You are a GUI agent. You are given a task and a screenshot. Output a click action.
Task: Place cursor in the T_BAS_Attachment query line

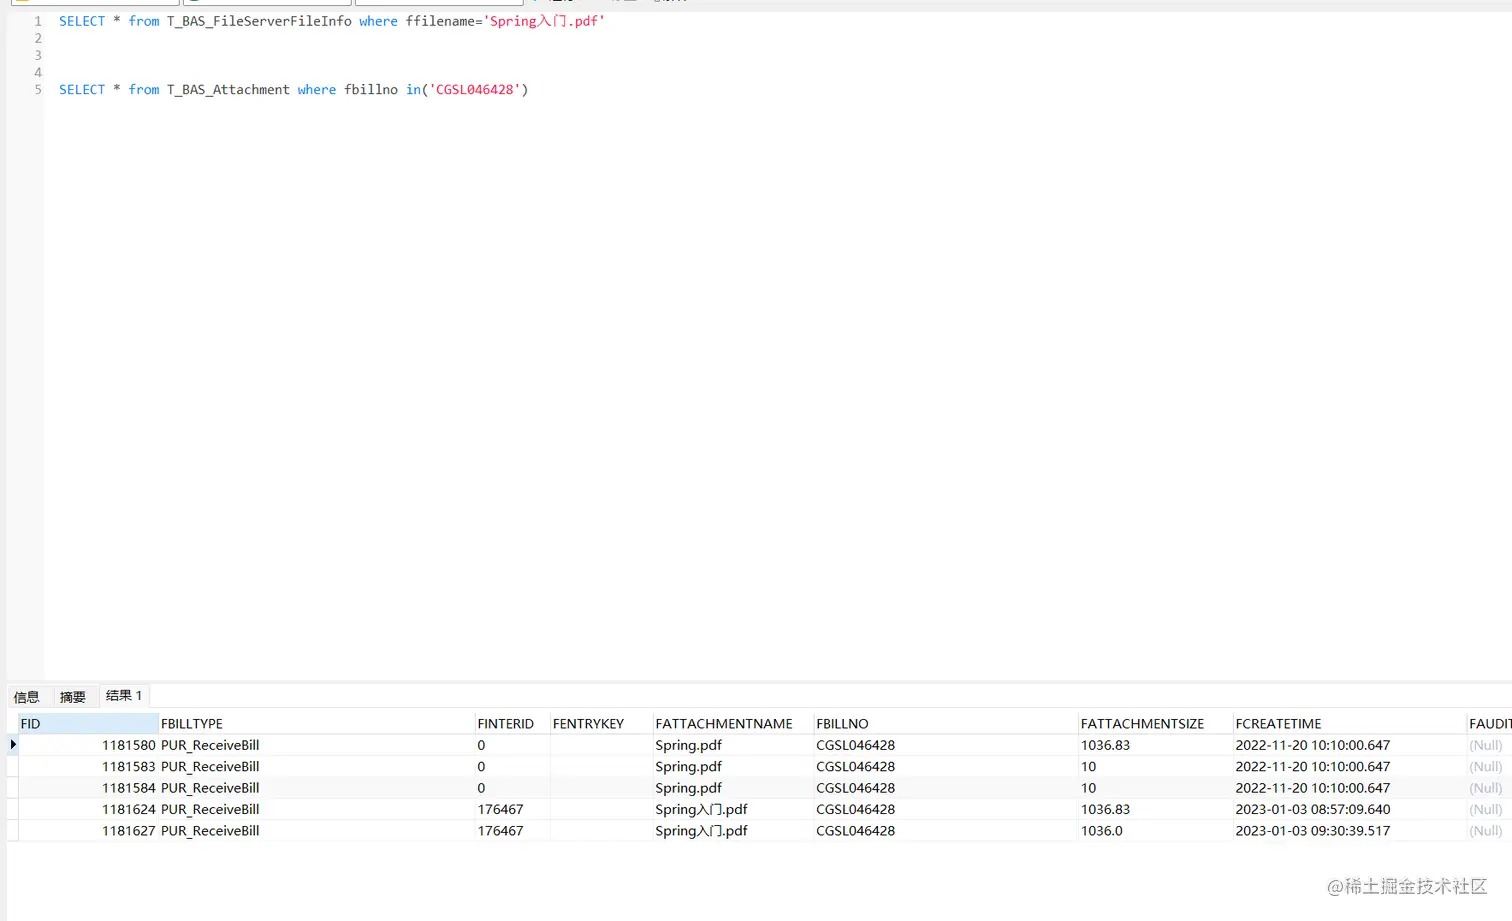click(293, 90)
